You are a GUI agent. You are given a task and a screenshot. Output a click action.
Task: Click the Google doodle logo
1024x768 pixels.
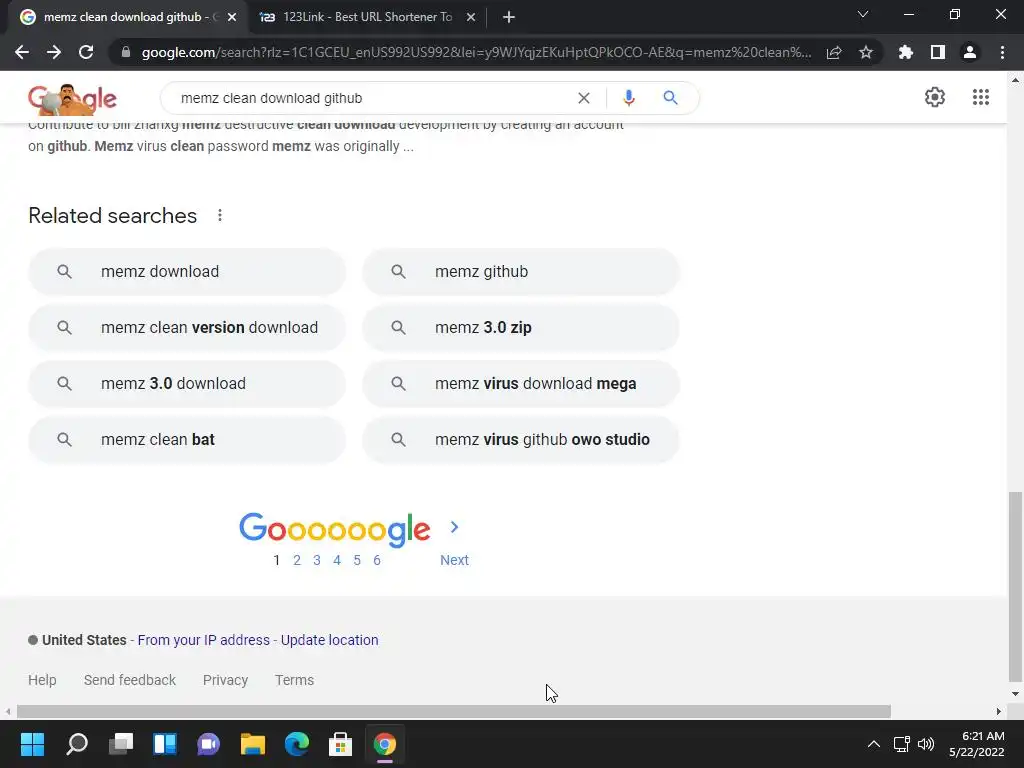[x=72, y=99]
